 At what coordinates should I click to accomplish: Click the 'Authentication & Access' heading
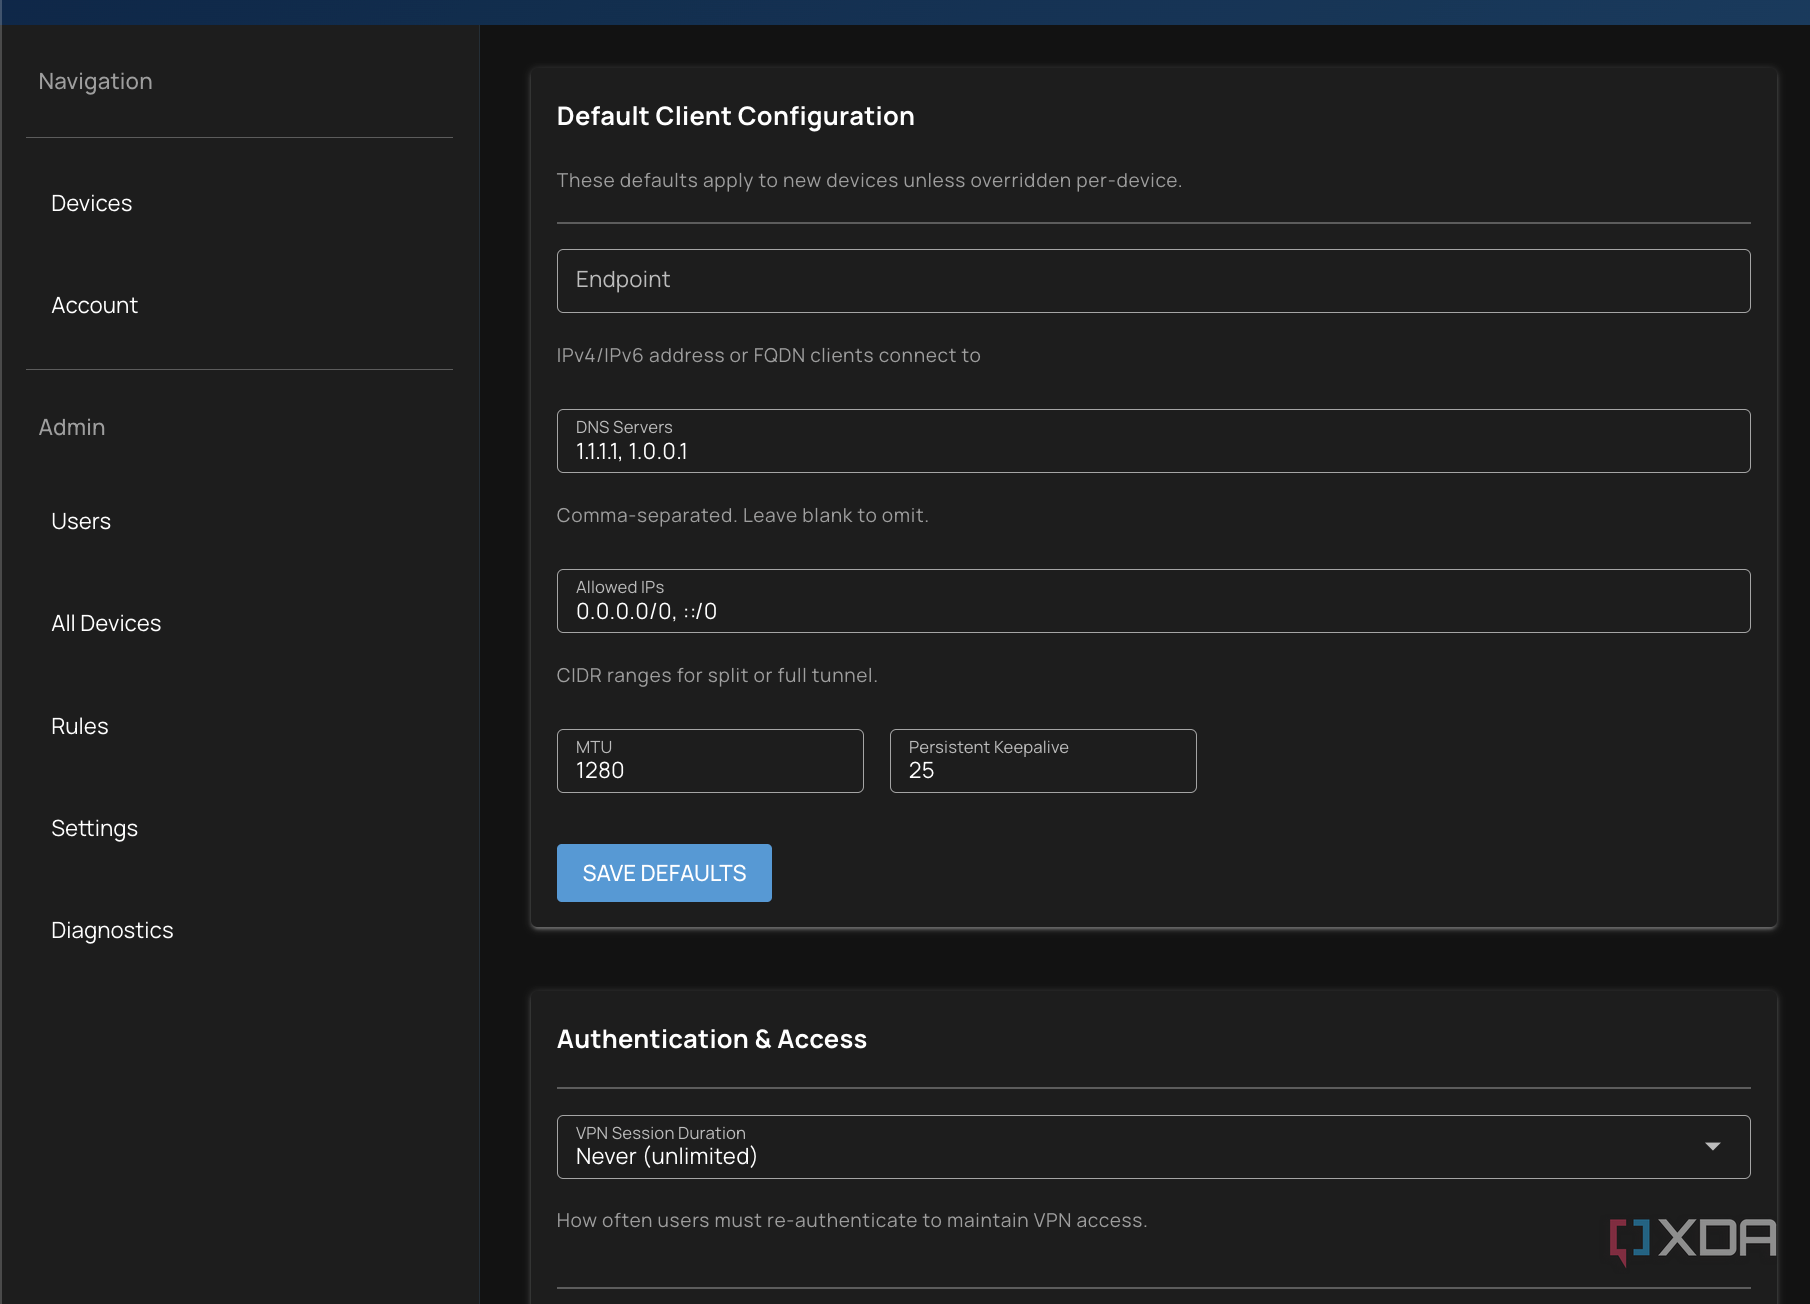click(x=711, y=1039)
